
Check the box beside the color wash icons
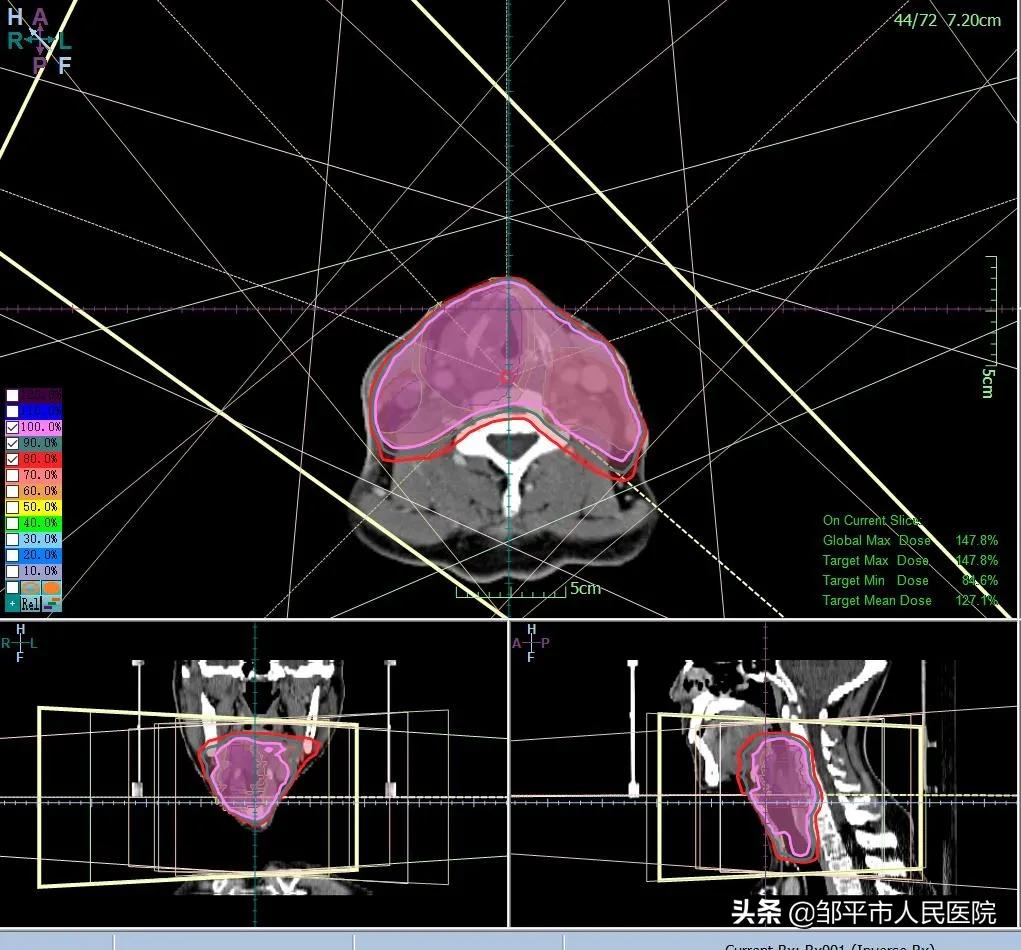(12, 587)
